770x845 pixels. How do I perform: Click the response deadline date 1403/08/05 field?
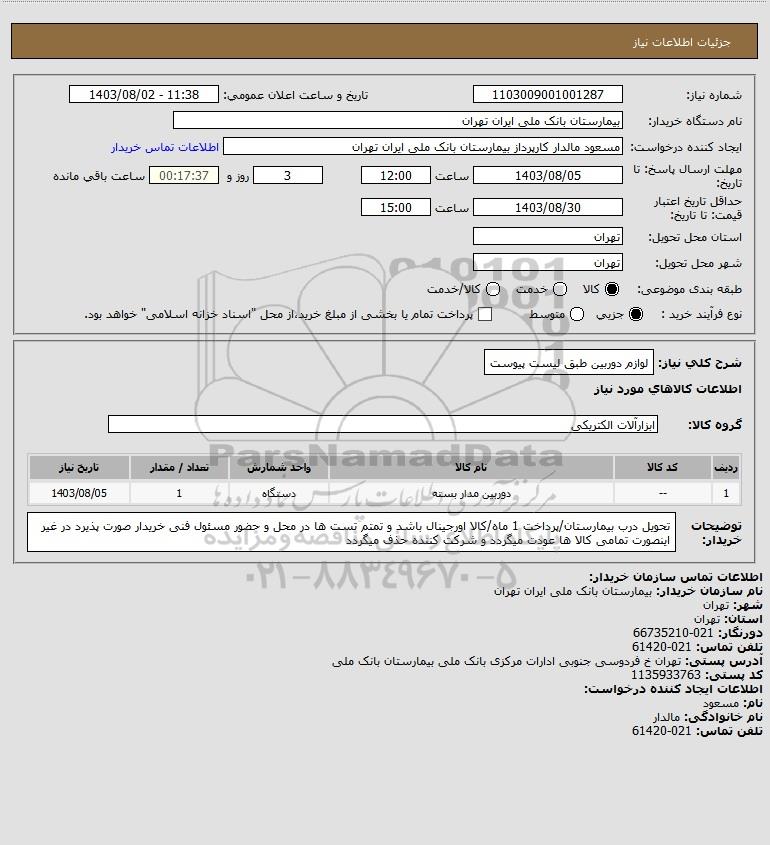547,175
